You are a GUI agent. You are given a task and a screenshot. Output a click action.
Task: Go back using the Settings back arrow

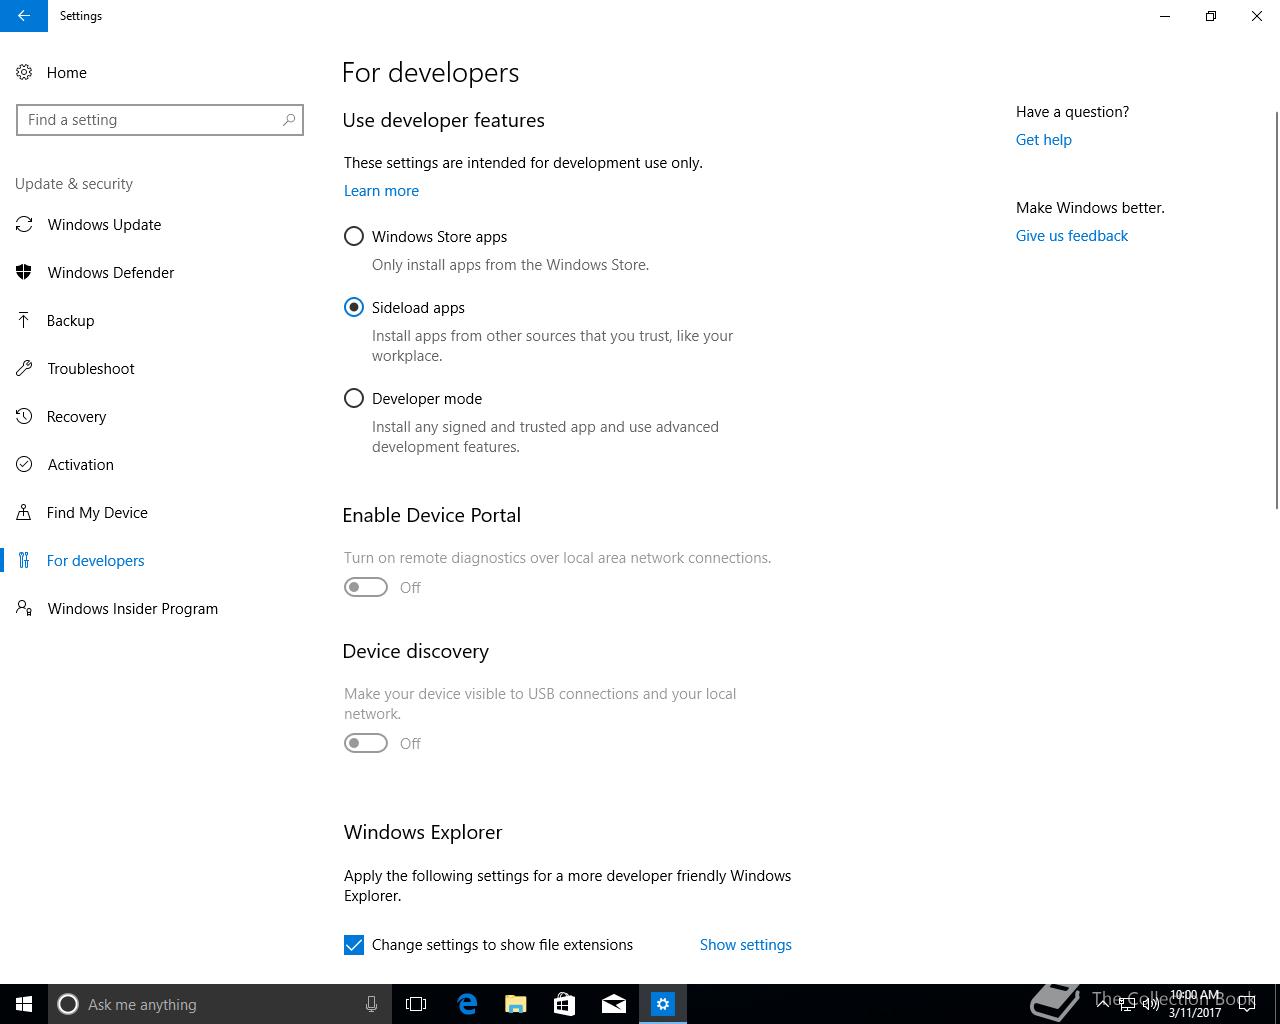click(24, 16)
